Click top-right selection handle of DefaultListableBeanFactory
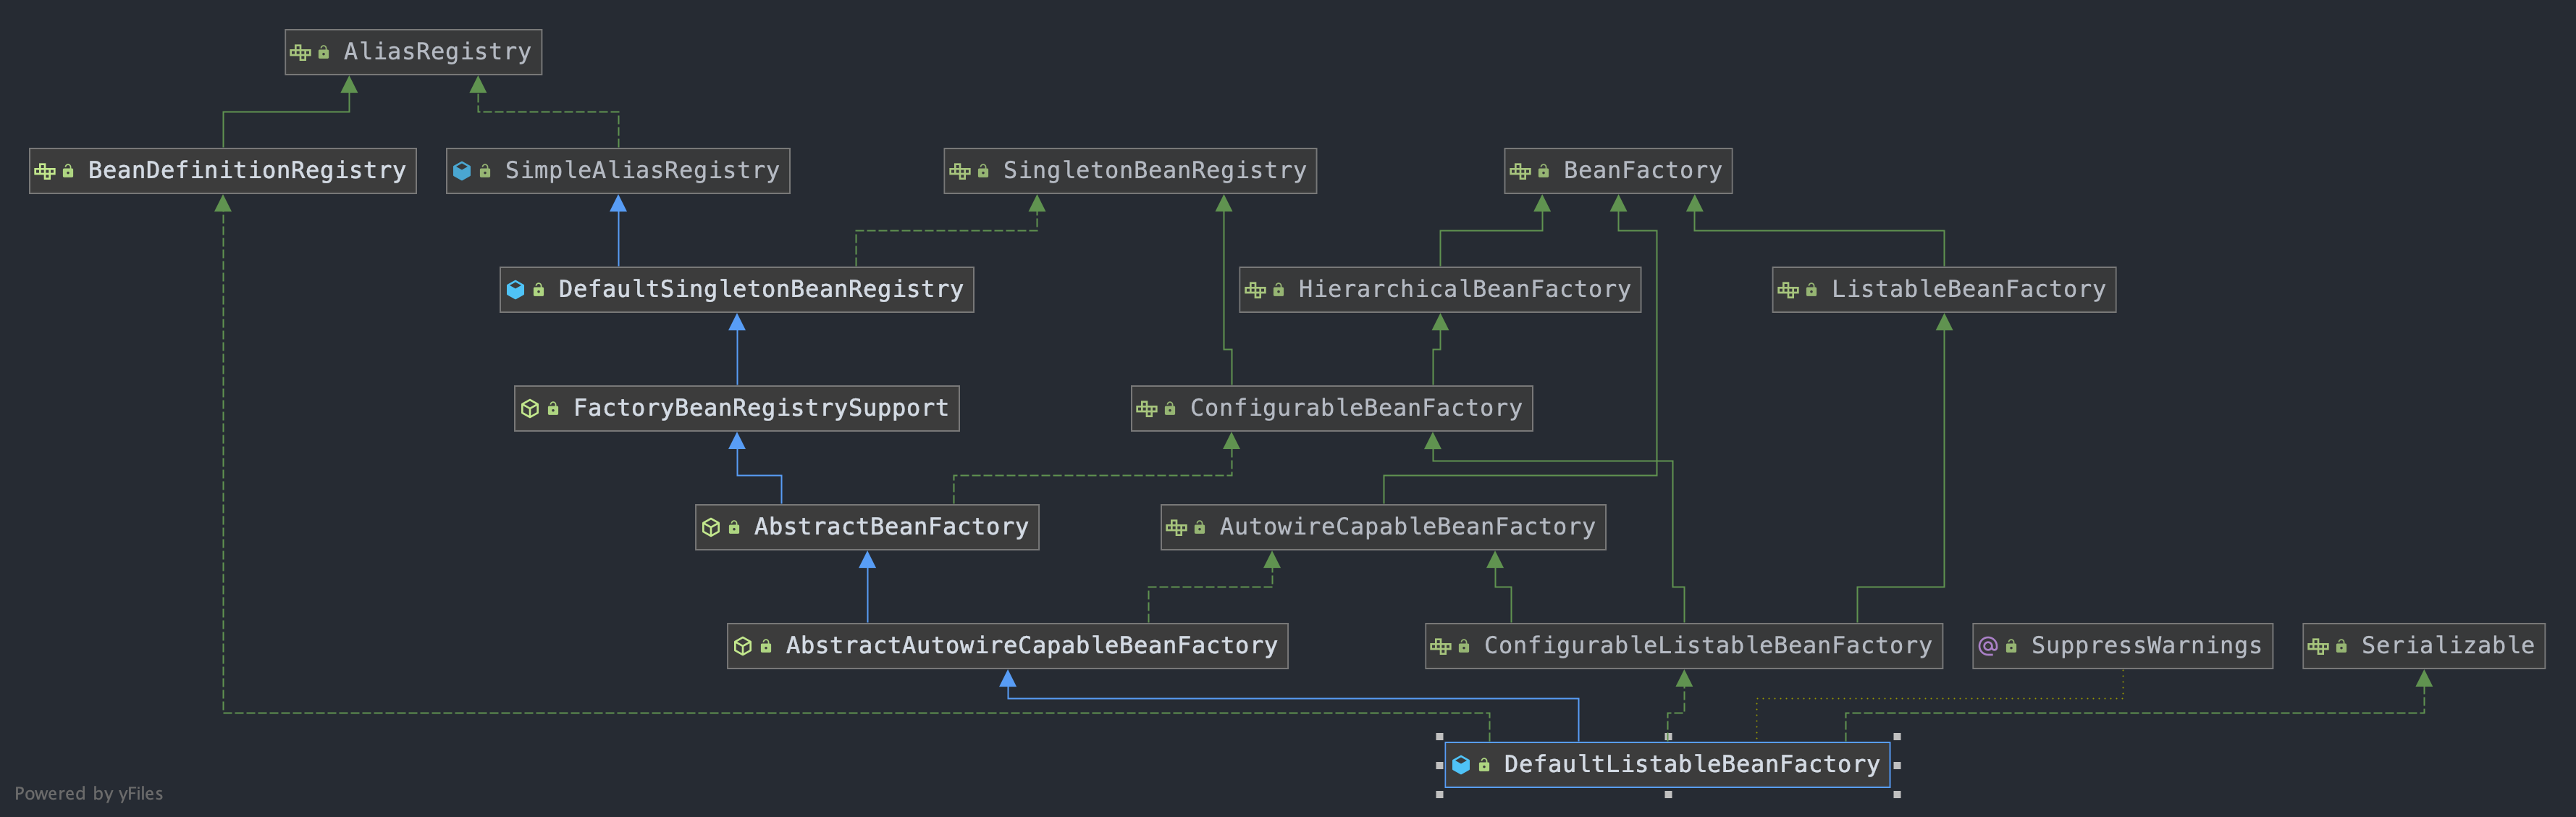2576x817 pixels. 1897,736
